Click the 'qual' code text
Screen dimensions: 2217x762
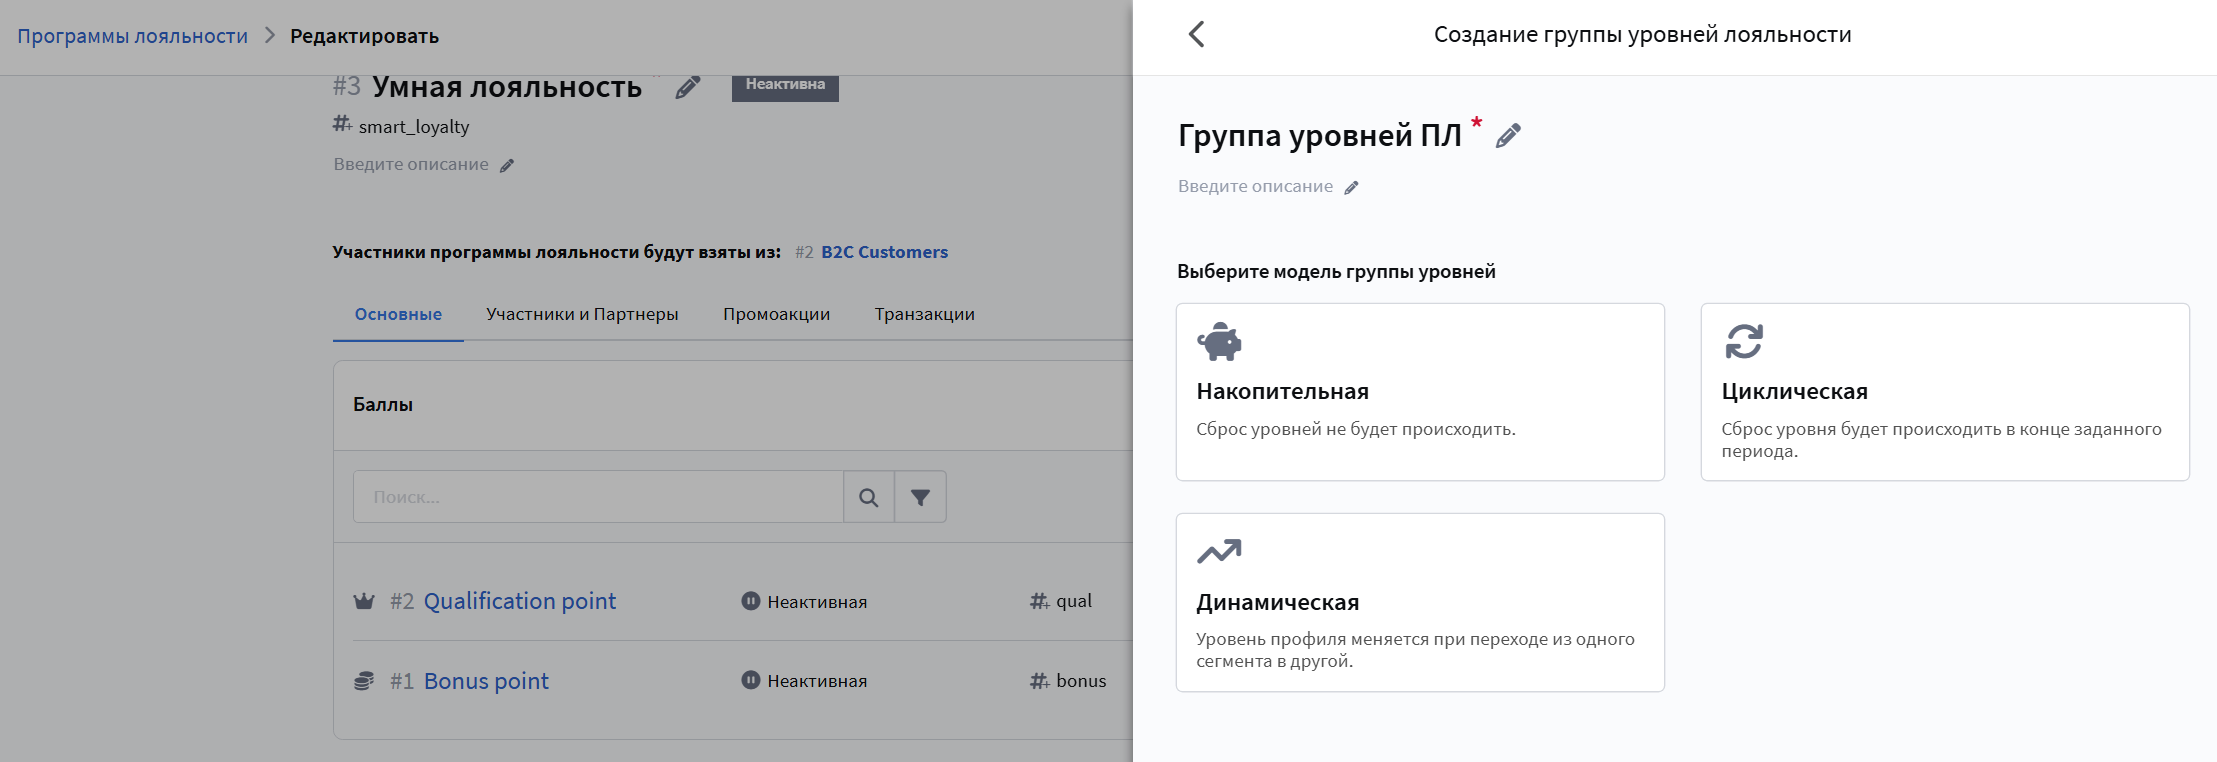[x=1074, y=601]
